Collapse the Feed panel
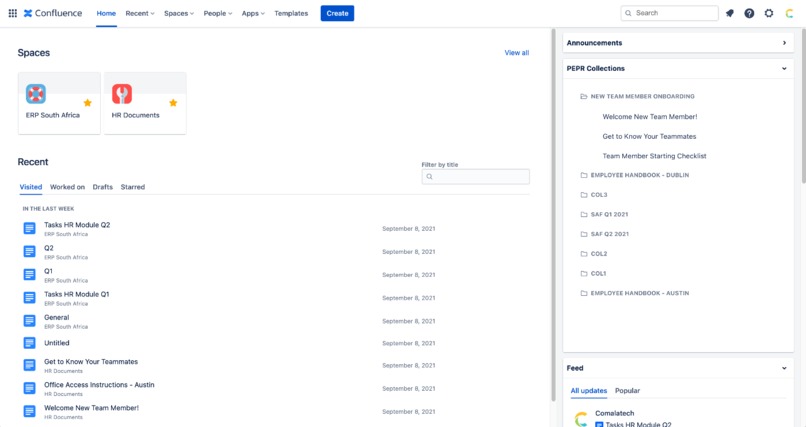 [x=784, y=368]
